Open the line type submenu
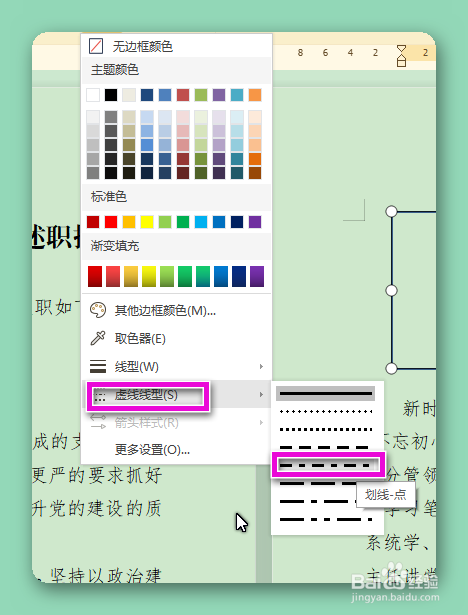Image resolution: width=468 pixels, height=615 pixels. click(x=176, y=367)
